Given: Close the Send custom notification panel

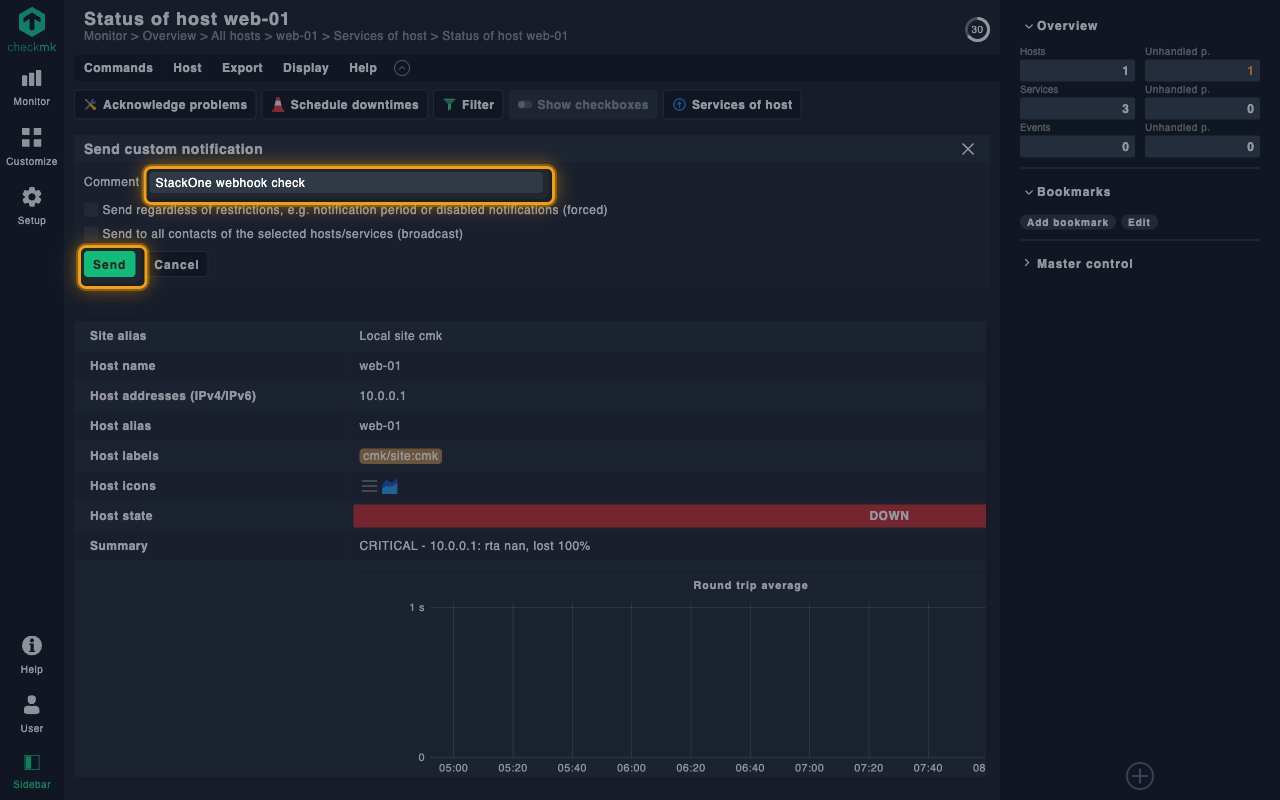Looking at the screenshot, I should click(x=968, y=149).
